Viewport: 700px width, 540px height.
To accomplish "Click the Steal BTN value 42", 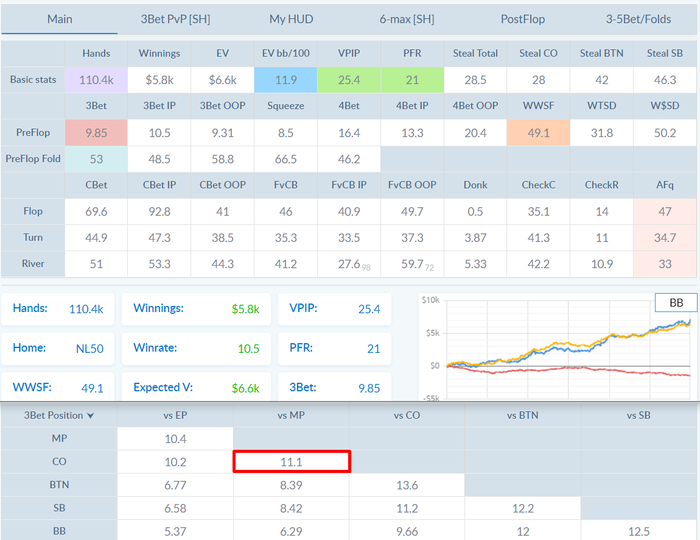I will 602,80.
